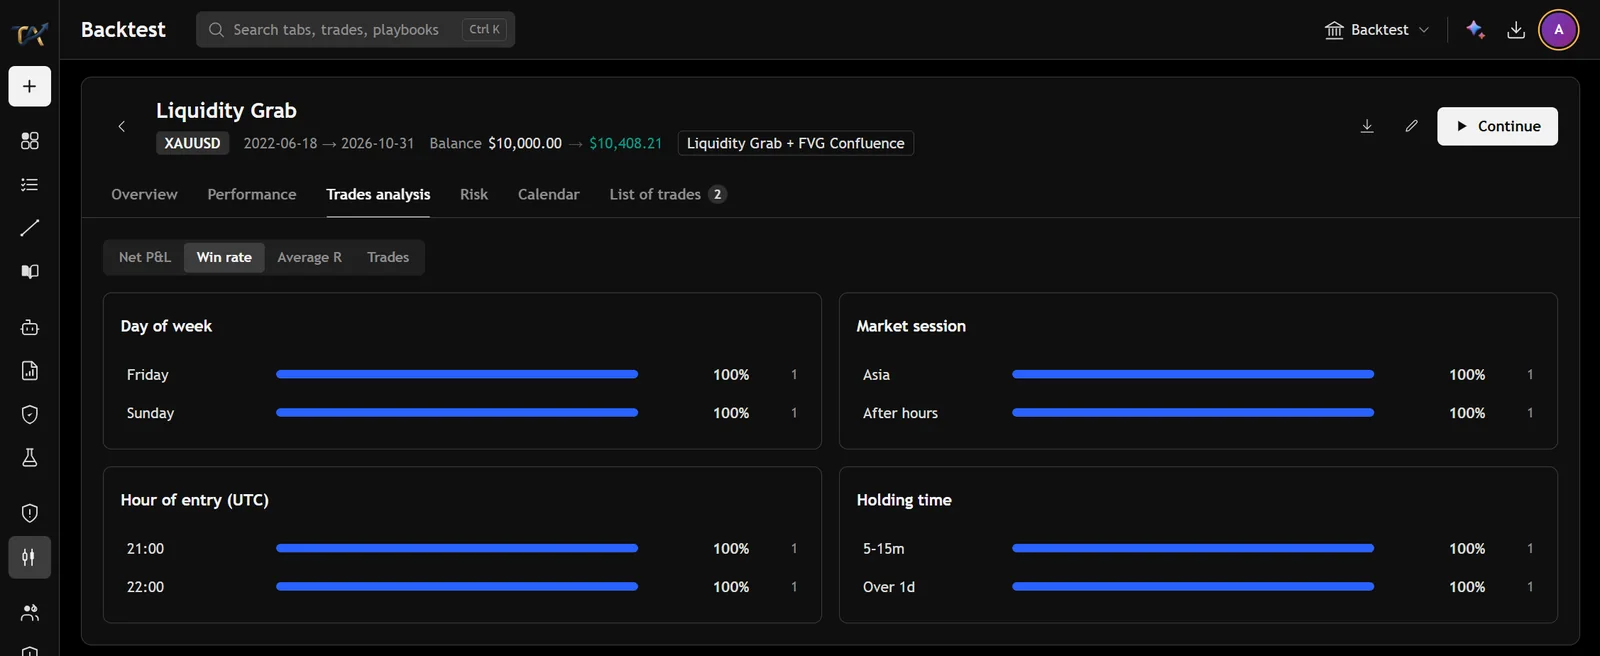The width and height of the screenshot is (1600, 656).
Task: Click the search tabs, trades, playbooks field
Action: (x=356, y=30)
